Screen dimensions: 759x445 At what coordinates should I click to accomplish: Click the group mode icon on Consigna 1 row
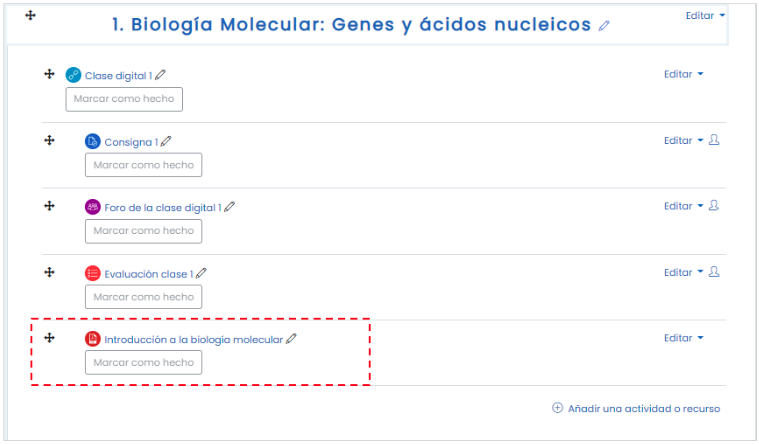[714, 140]
